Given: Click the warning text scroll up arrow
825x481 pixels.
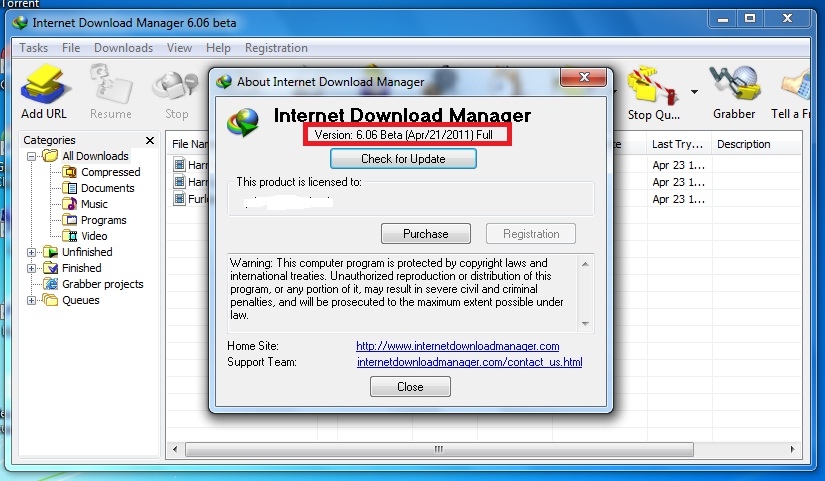Looking at the screenshot, I should [585, 264].
